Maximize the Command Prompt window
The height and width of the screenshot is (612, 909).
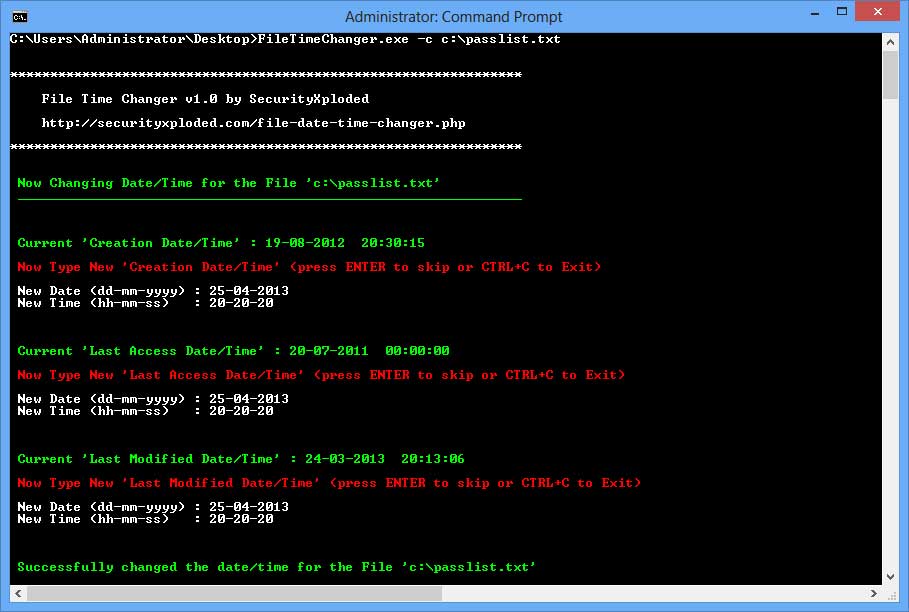(841, 12)
